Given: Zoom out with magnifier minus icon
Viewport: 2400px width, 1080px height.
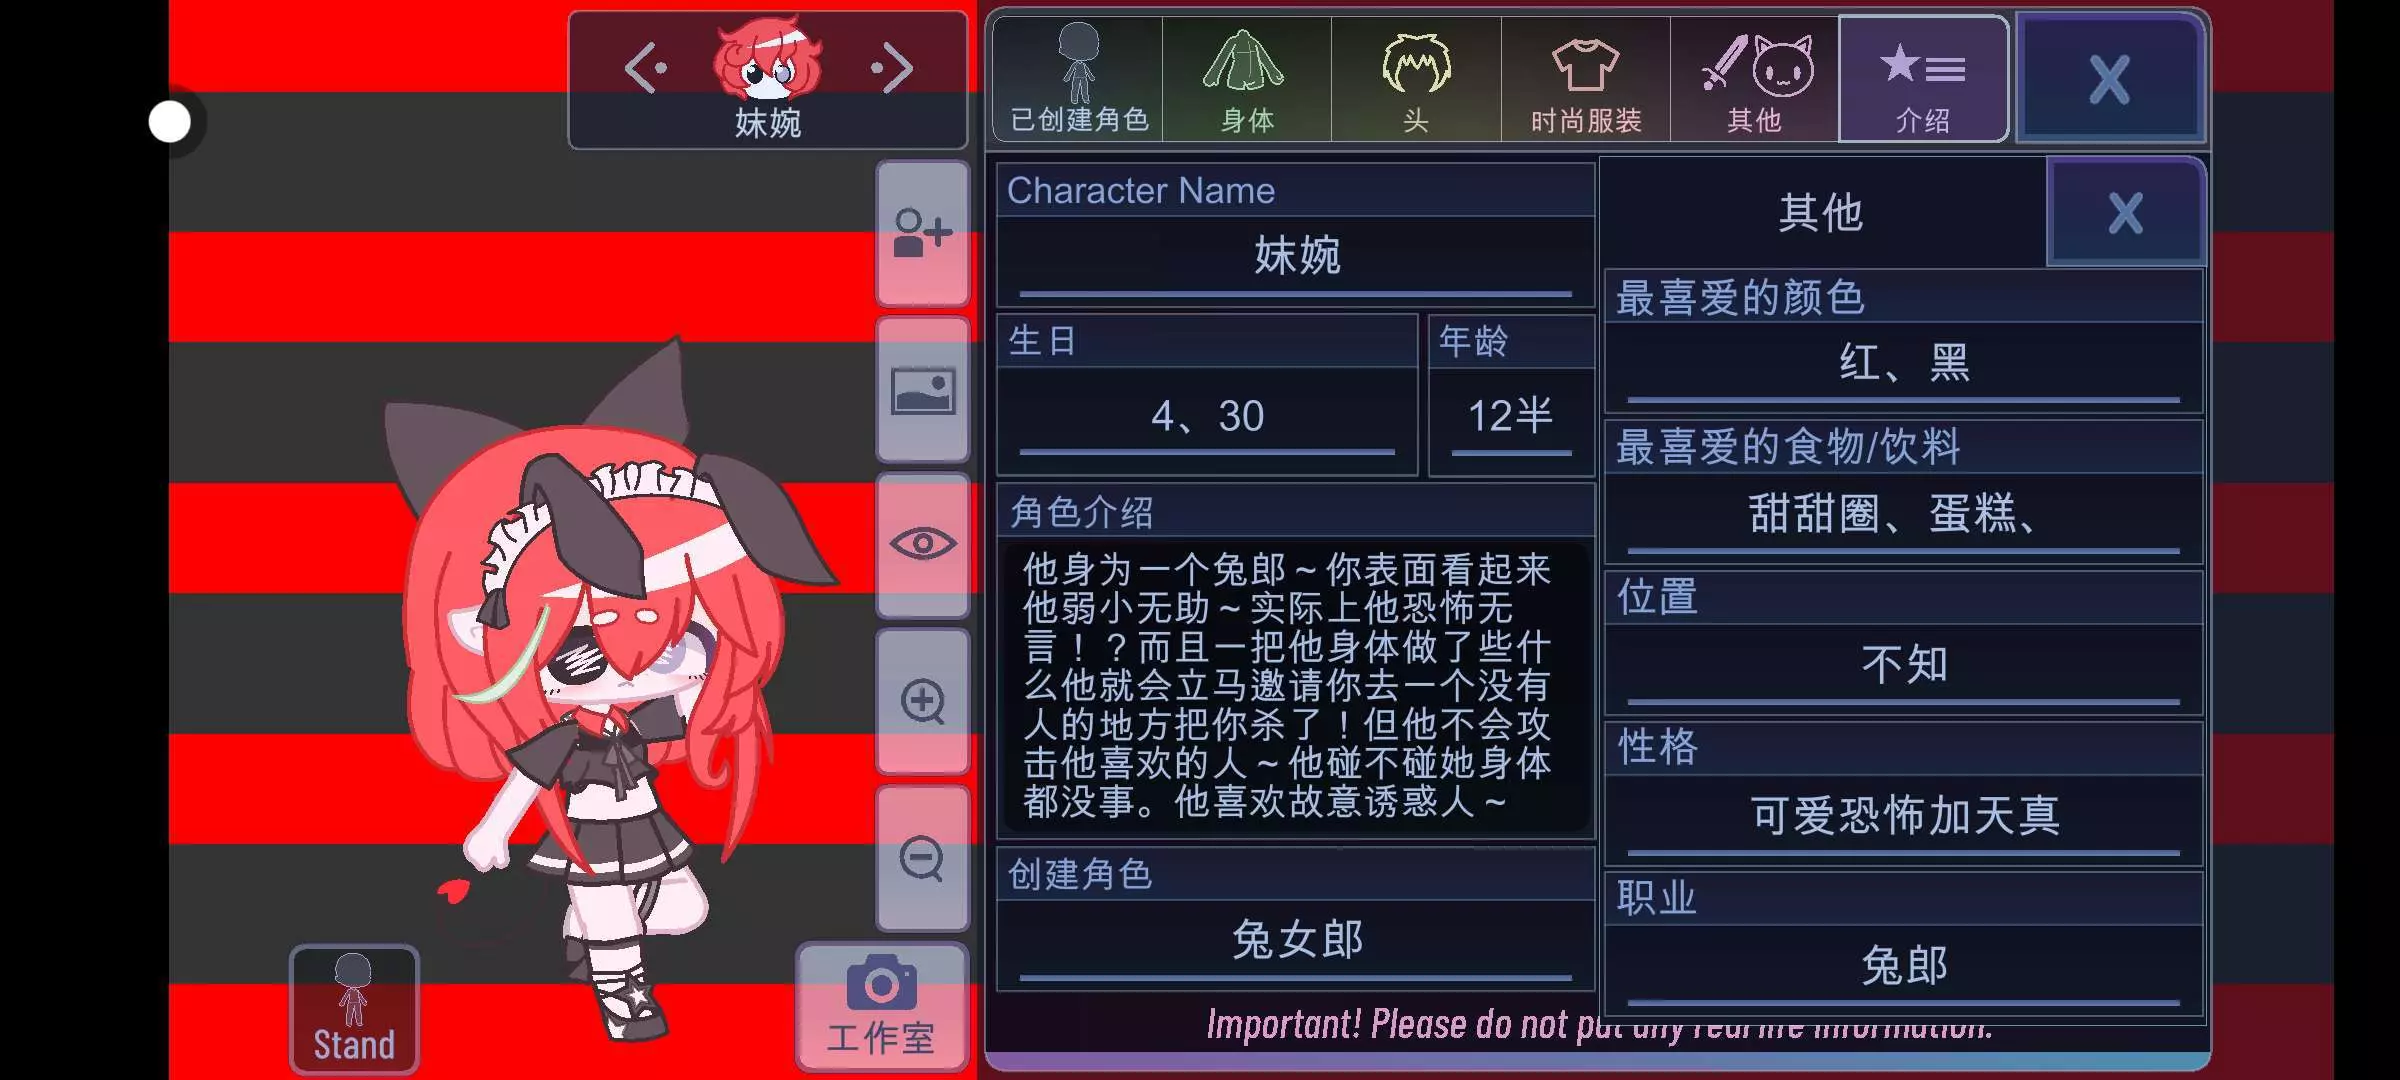Looking at the screenshot, I should click(922, 858).
